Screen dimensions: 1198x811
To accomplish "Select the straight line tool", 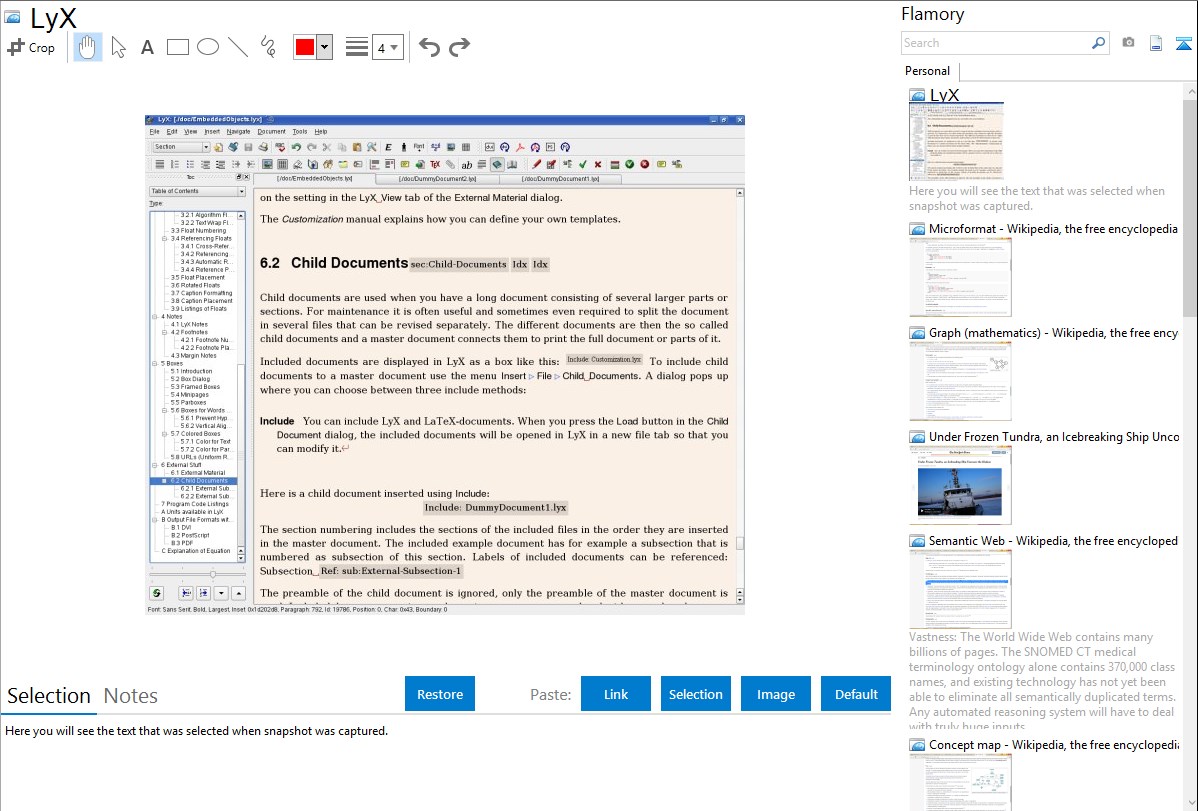I will tap(238, 47).
